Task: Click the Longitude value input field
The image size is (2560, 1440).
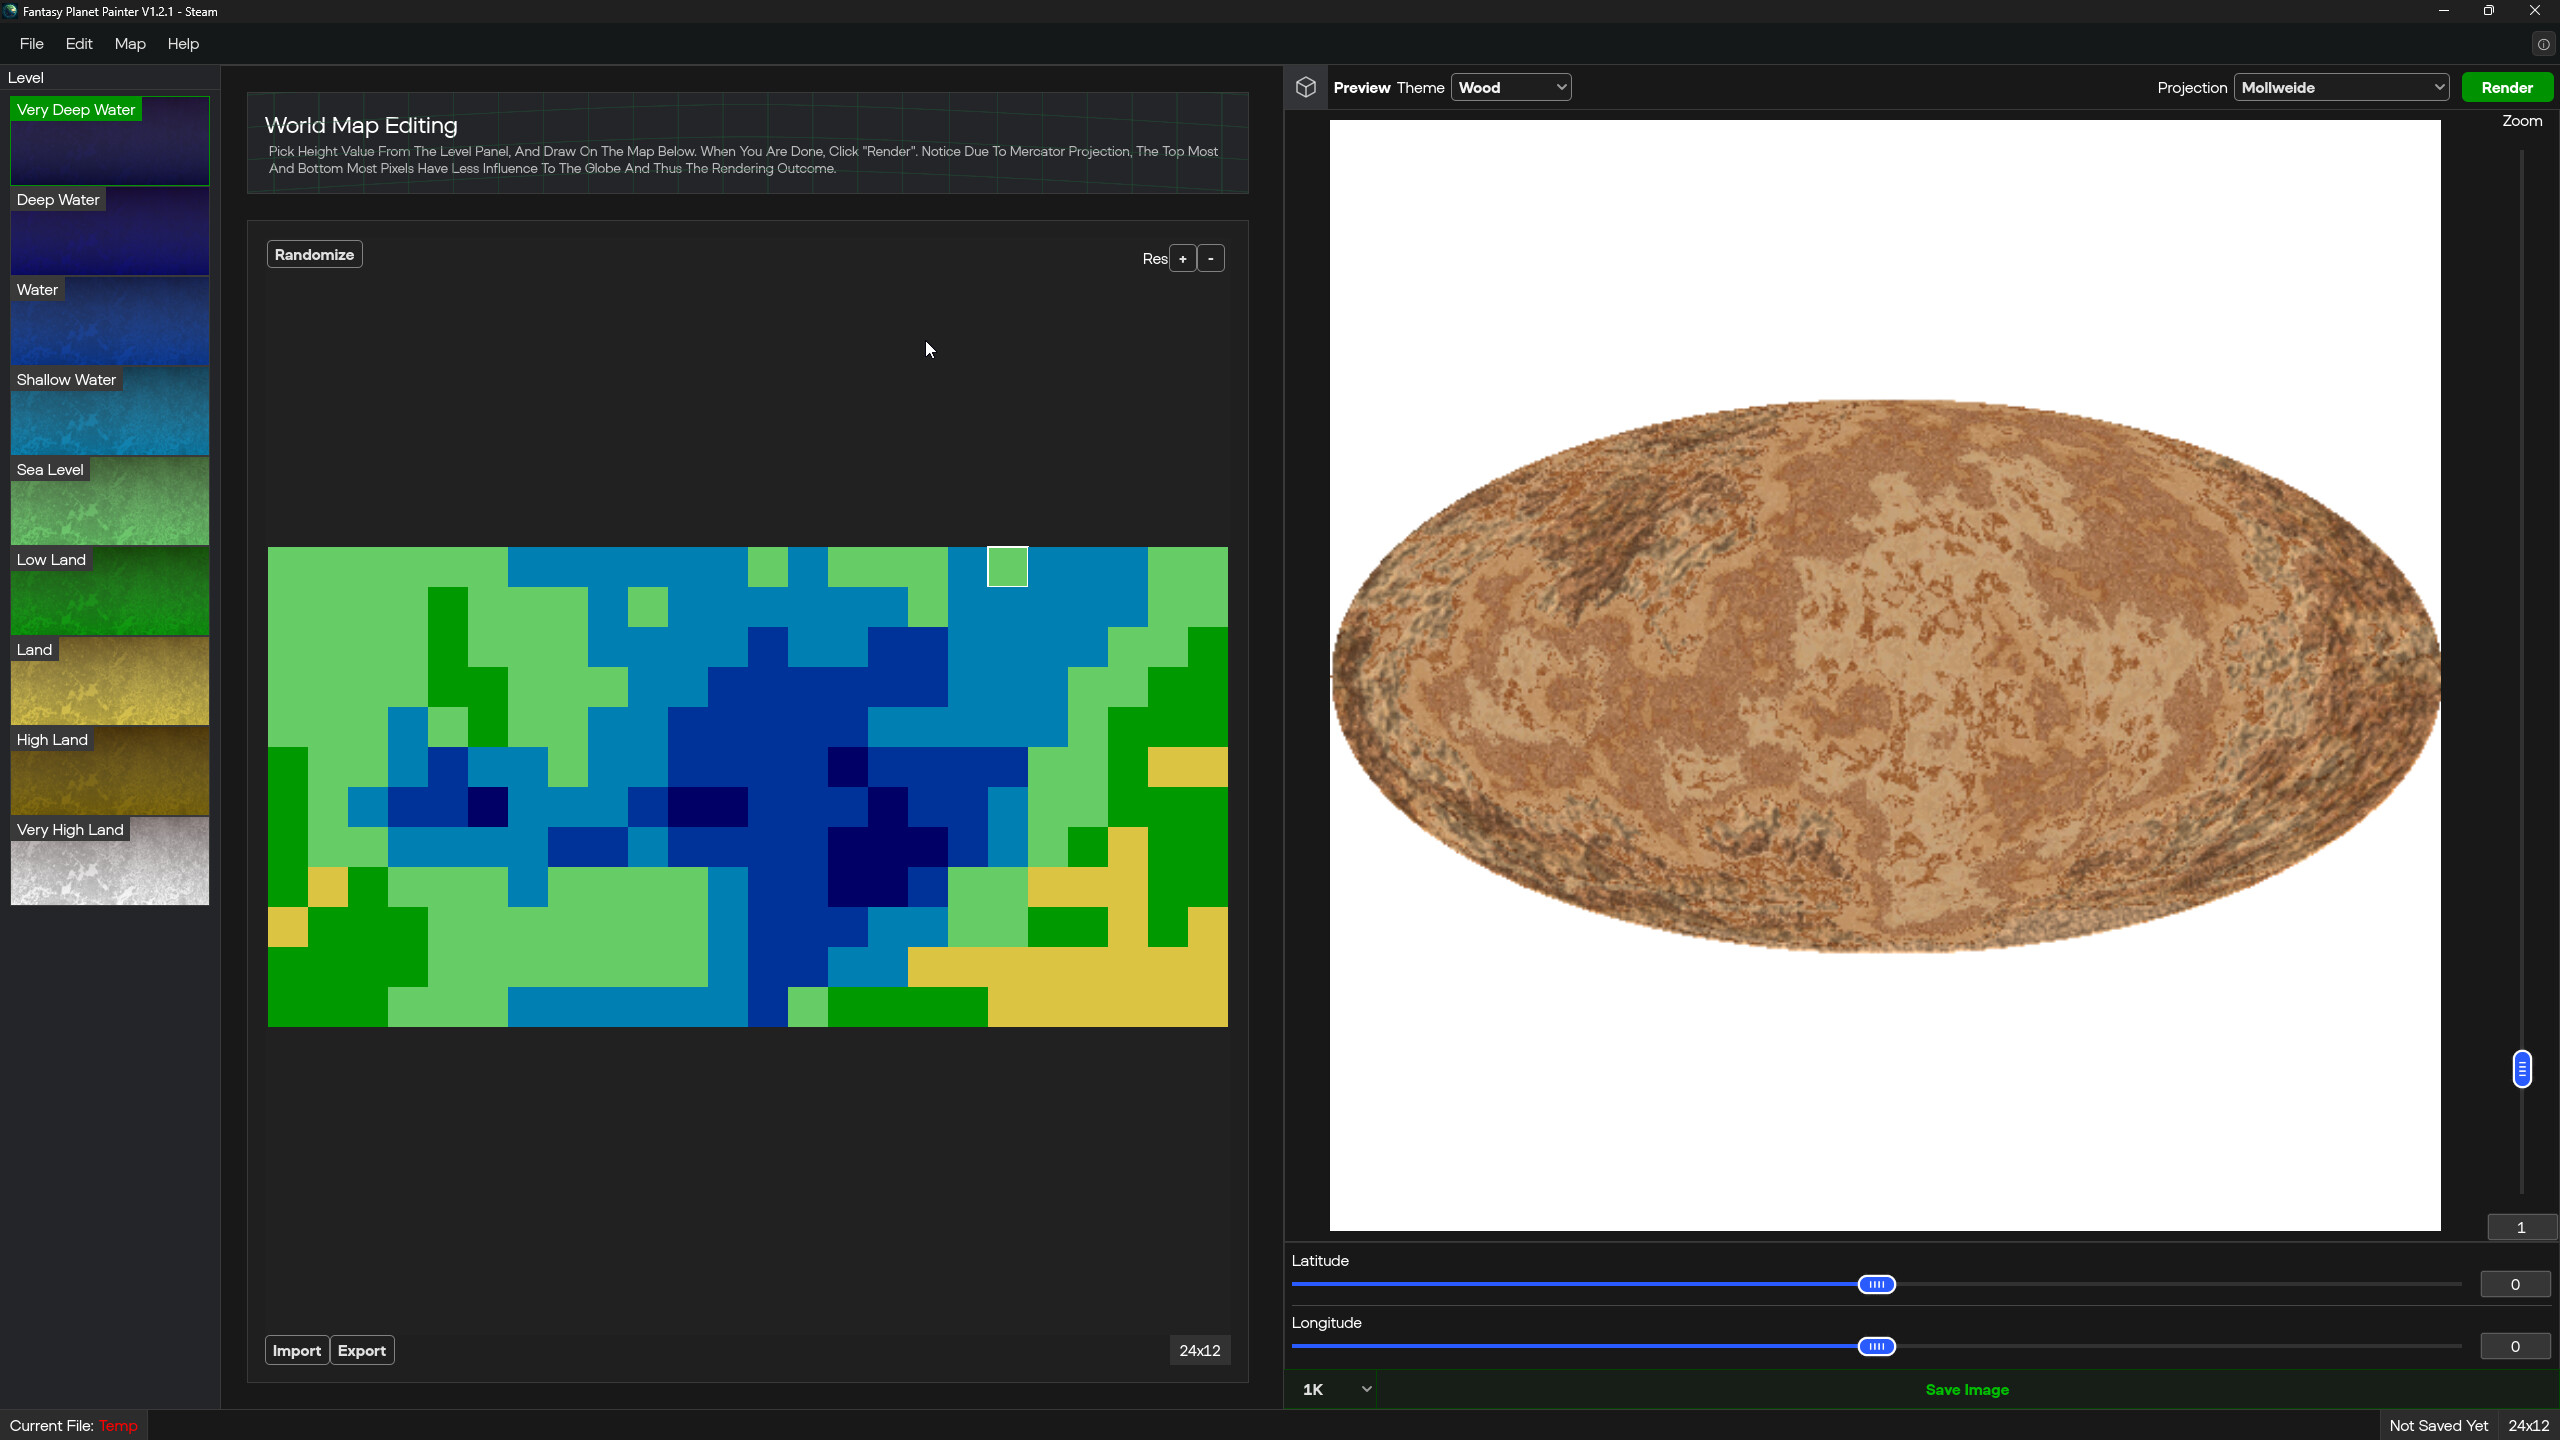Action: click(2514, 1346)
